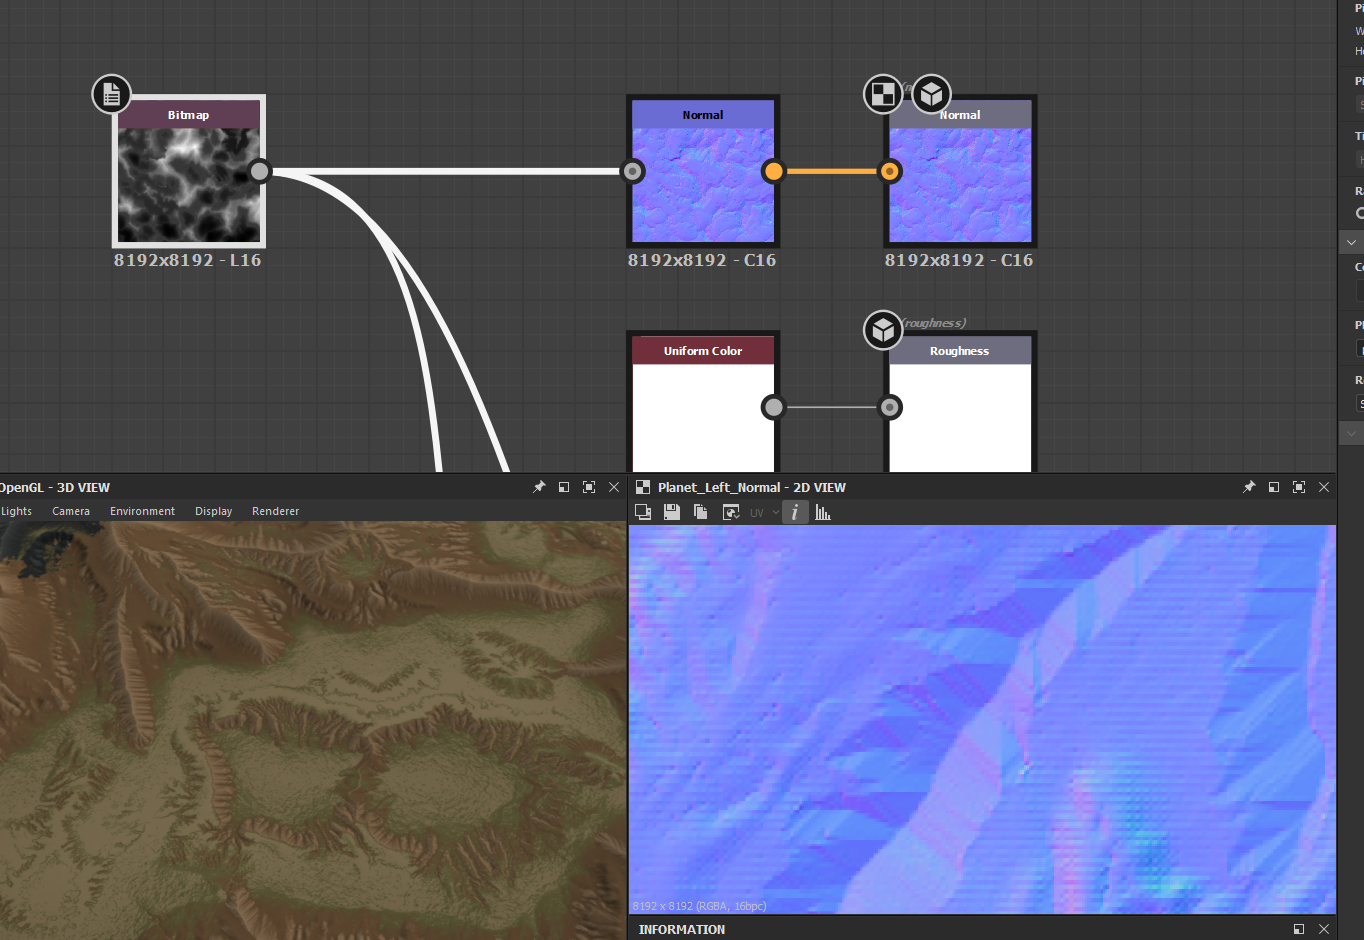Click the document badge above the Bitmap node

[111, 93]
